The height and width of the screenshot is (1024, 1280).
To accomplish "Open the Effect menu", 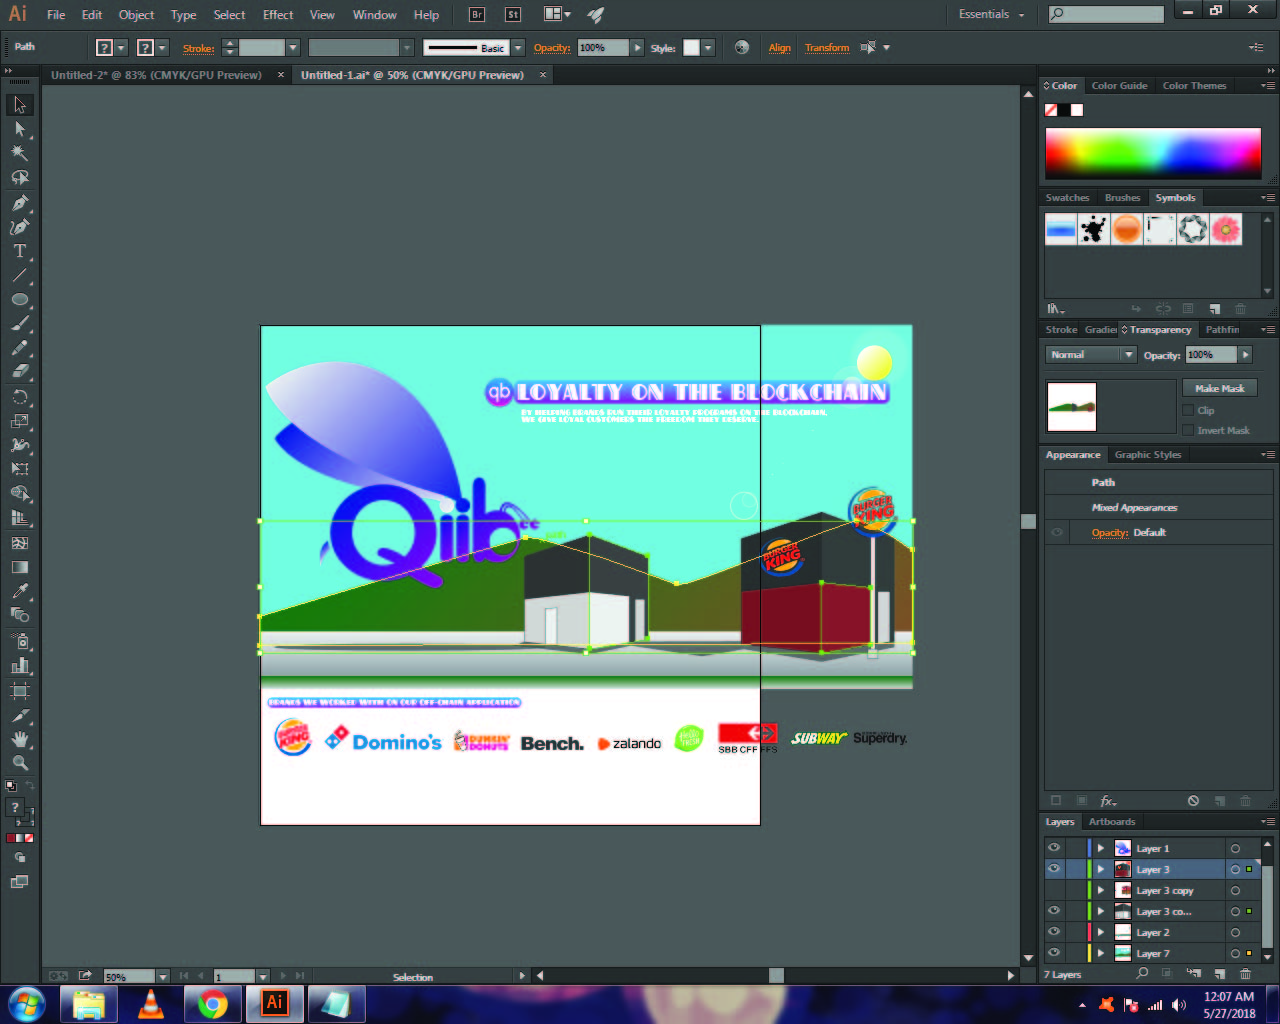I will [x=278, y=15].
